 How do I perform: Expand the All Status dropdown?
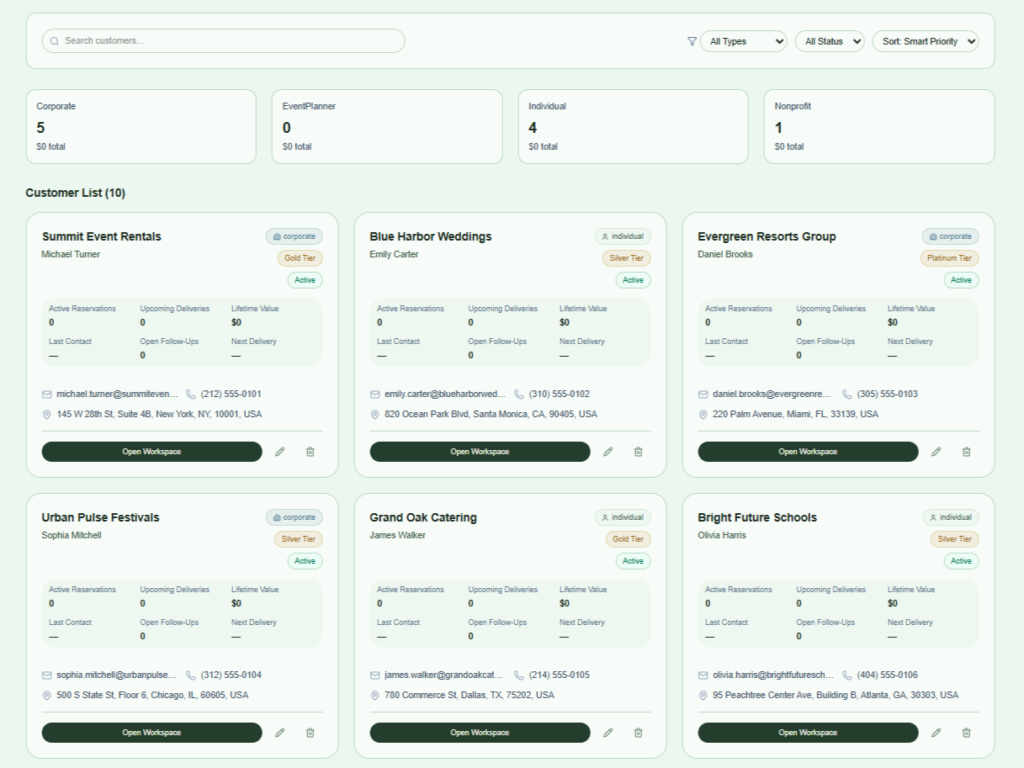coord(829,41)
